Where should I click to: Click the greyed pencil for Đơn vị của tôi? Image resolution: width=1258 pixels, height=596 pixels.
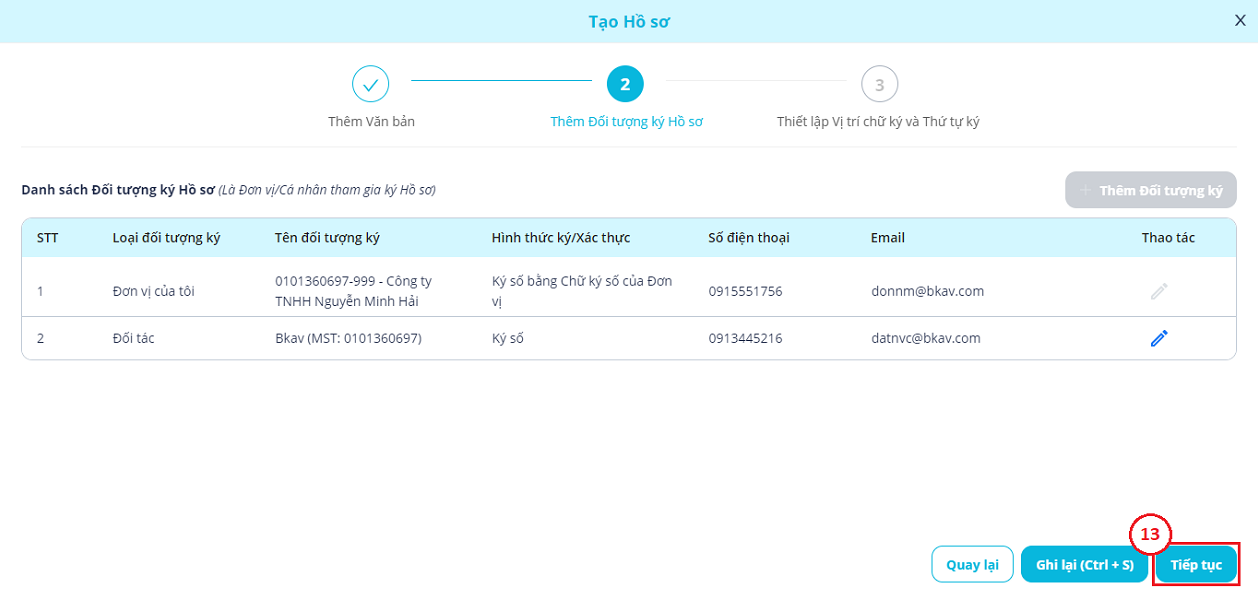(x=1159, y=292)
